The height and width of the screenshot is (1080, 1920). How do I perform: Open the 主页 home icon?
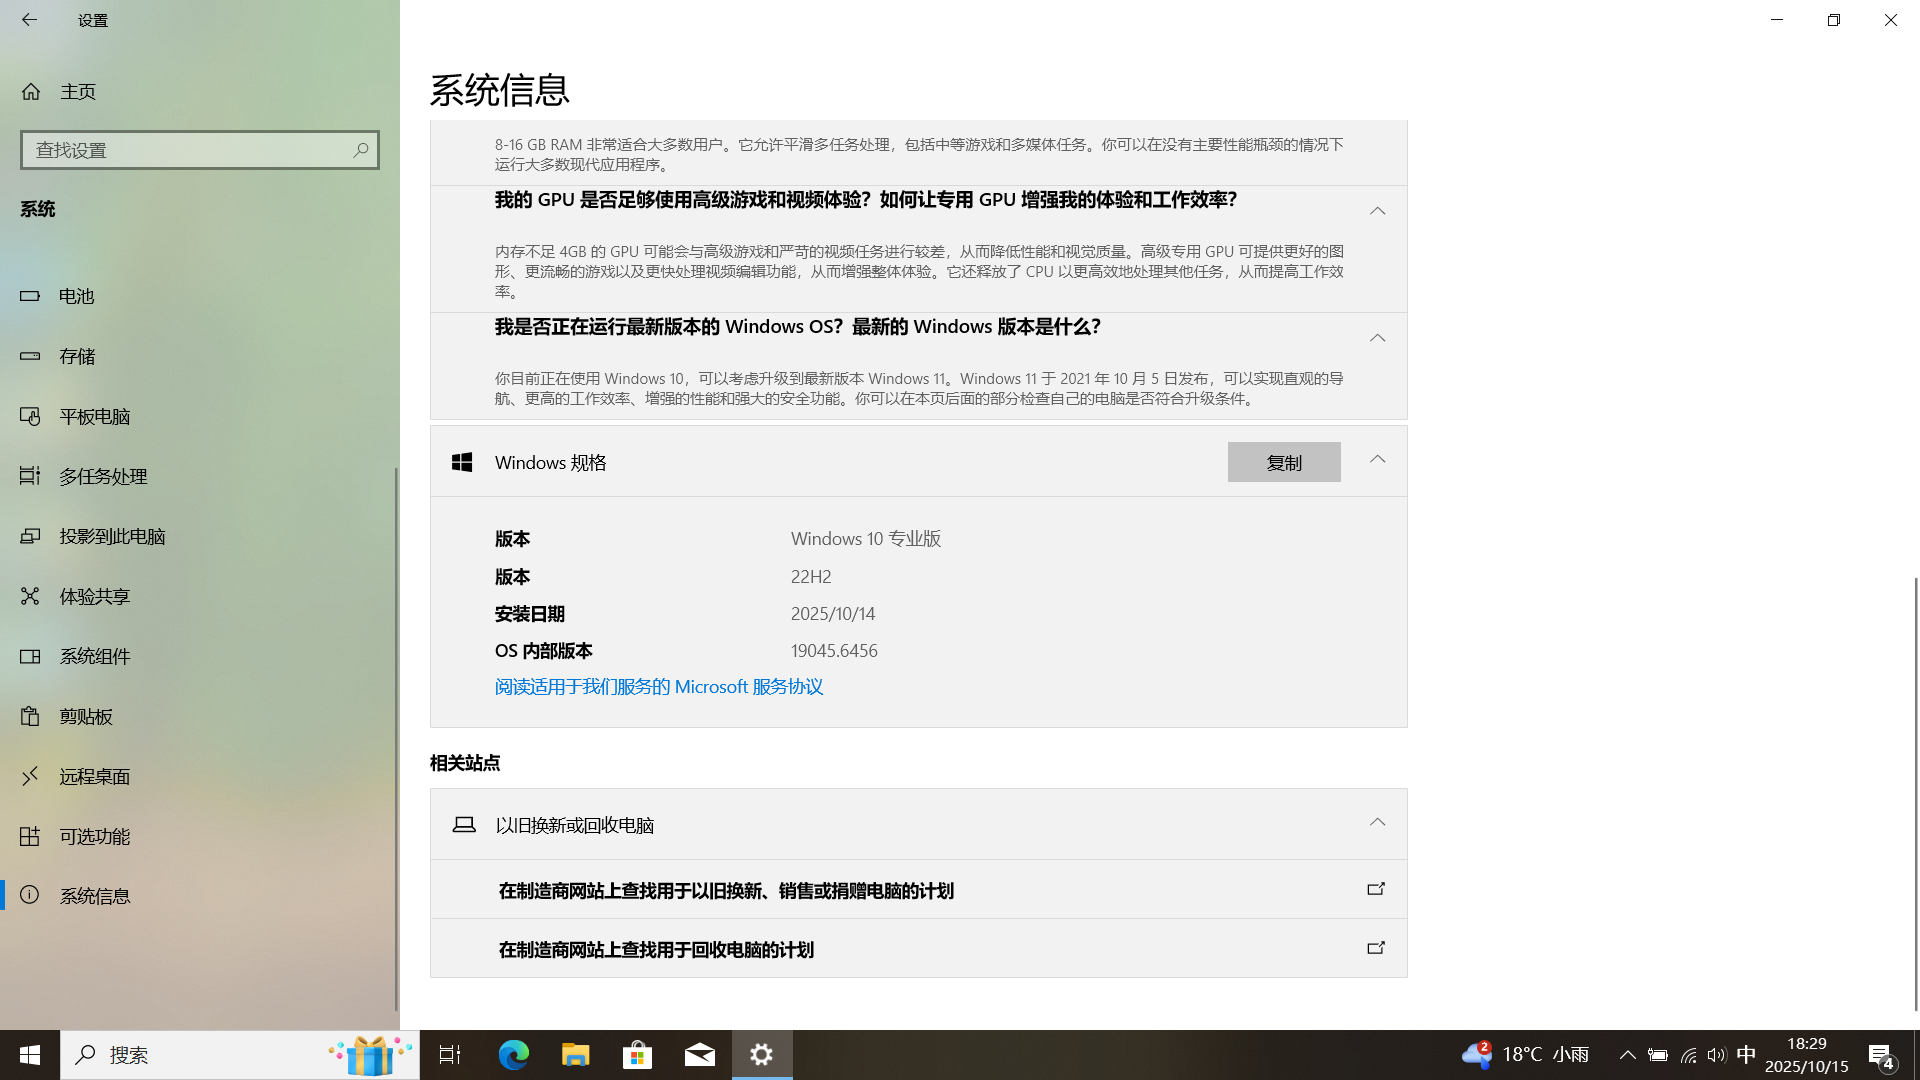(x=31, y=92)
